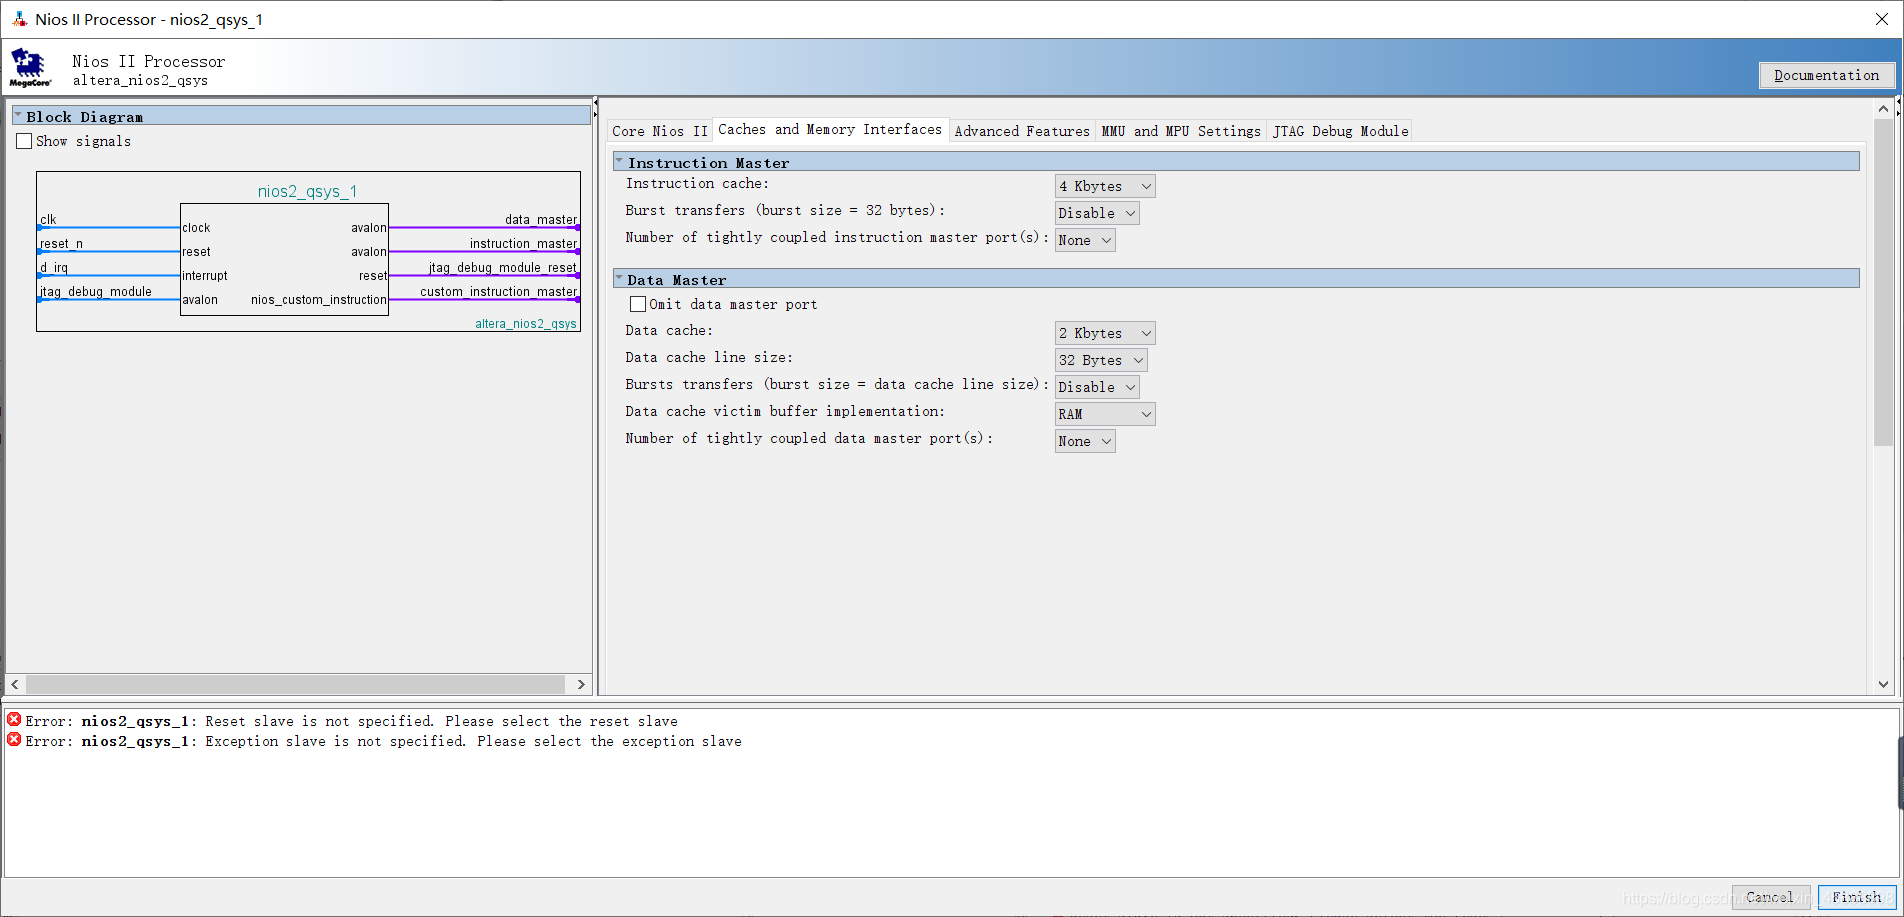Open data master Bursts transfers dropdown
This screenshot has width=1904, height=917.
[x=1097, y=387]
